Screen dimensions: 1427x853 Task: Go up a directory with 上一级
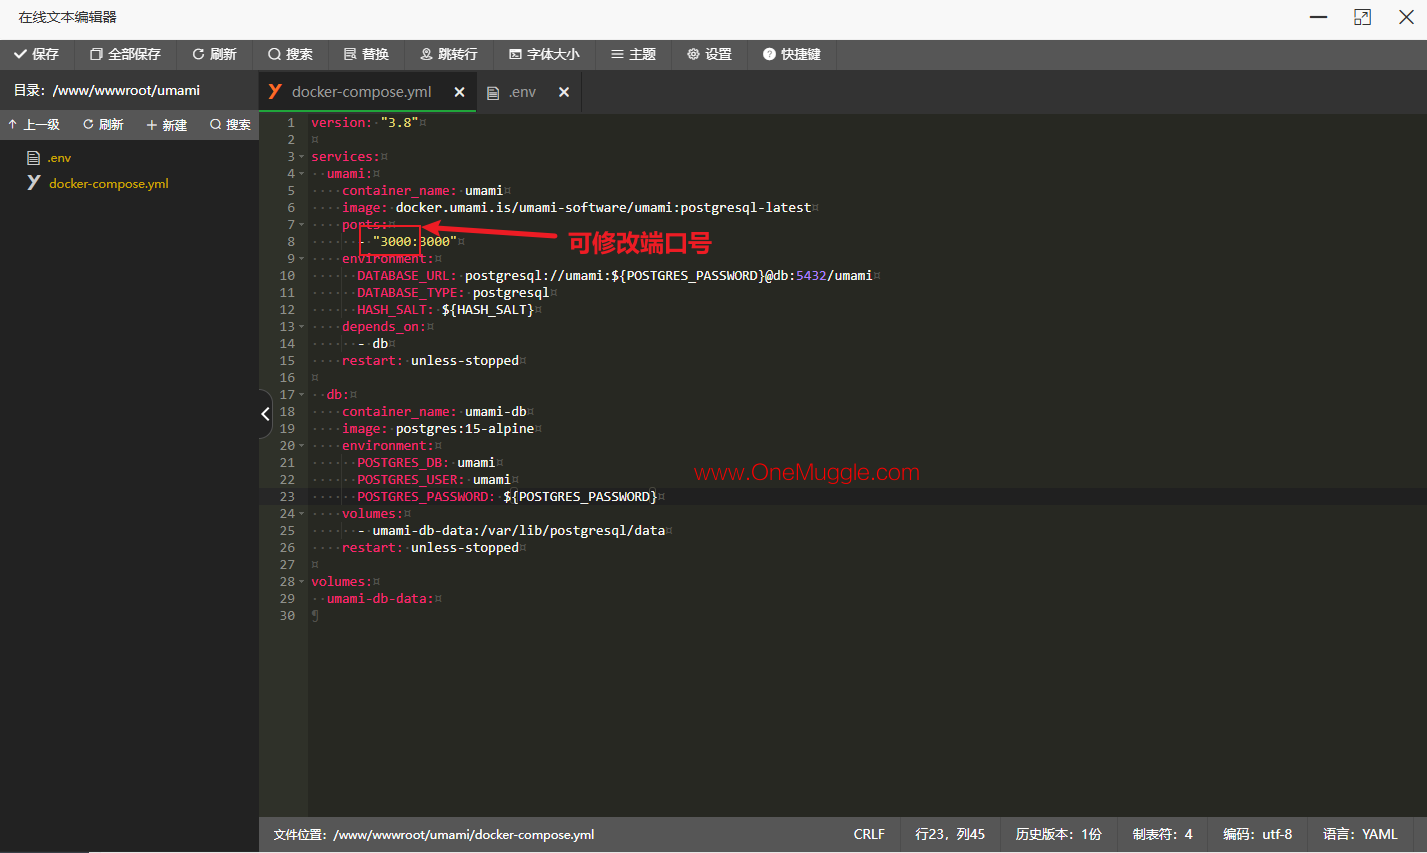pos(34,125)
